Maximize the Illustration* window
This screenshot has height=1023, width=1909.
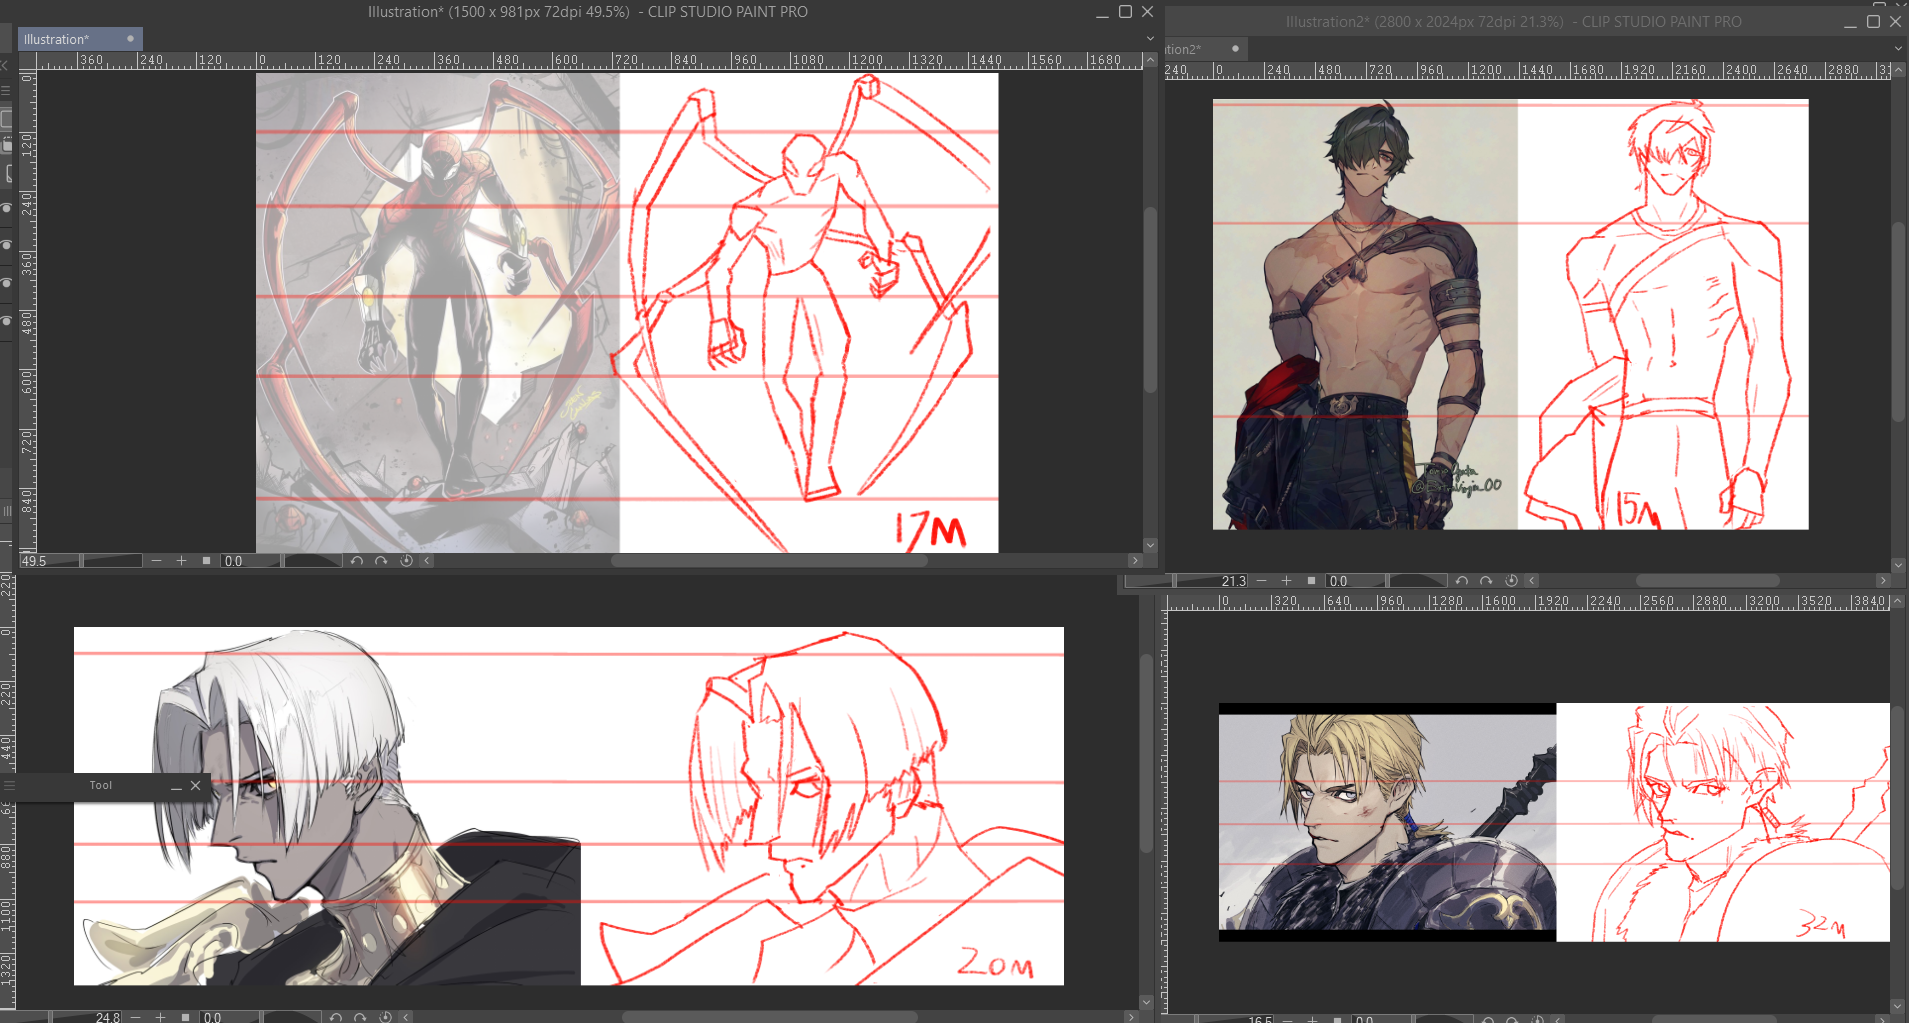pos(1125,12)
